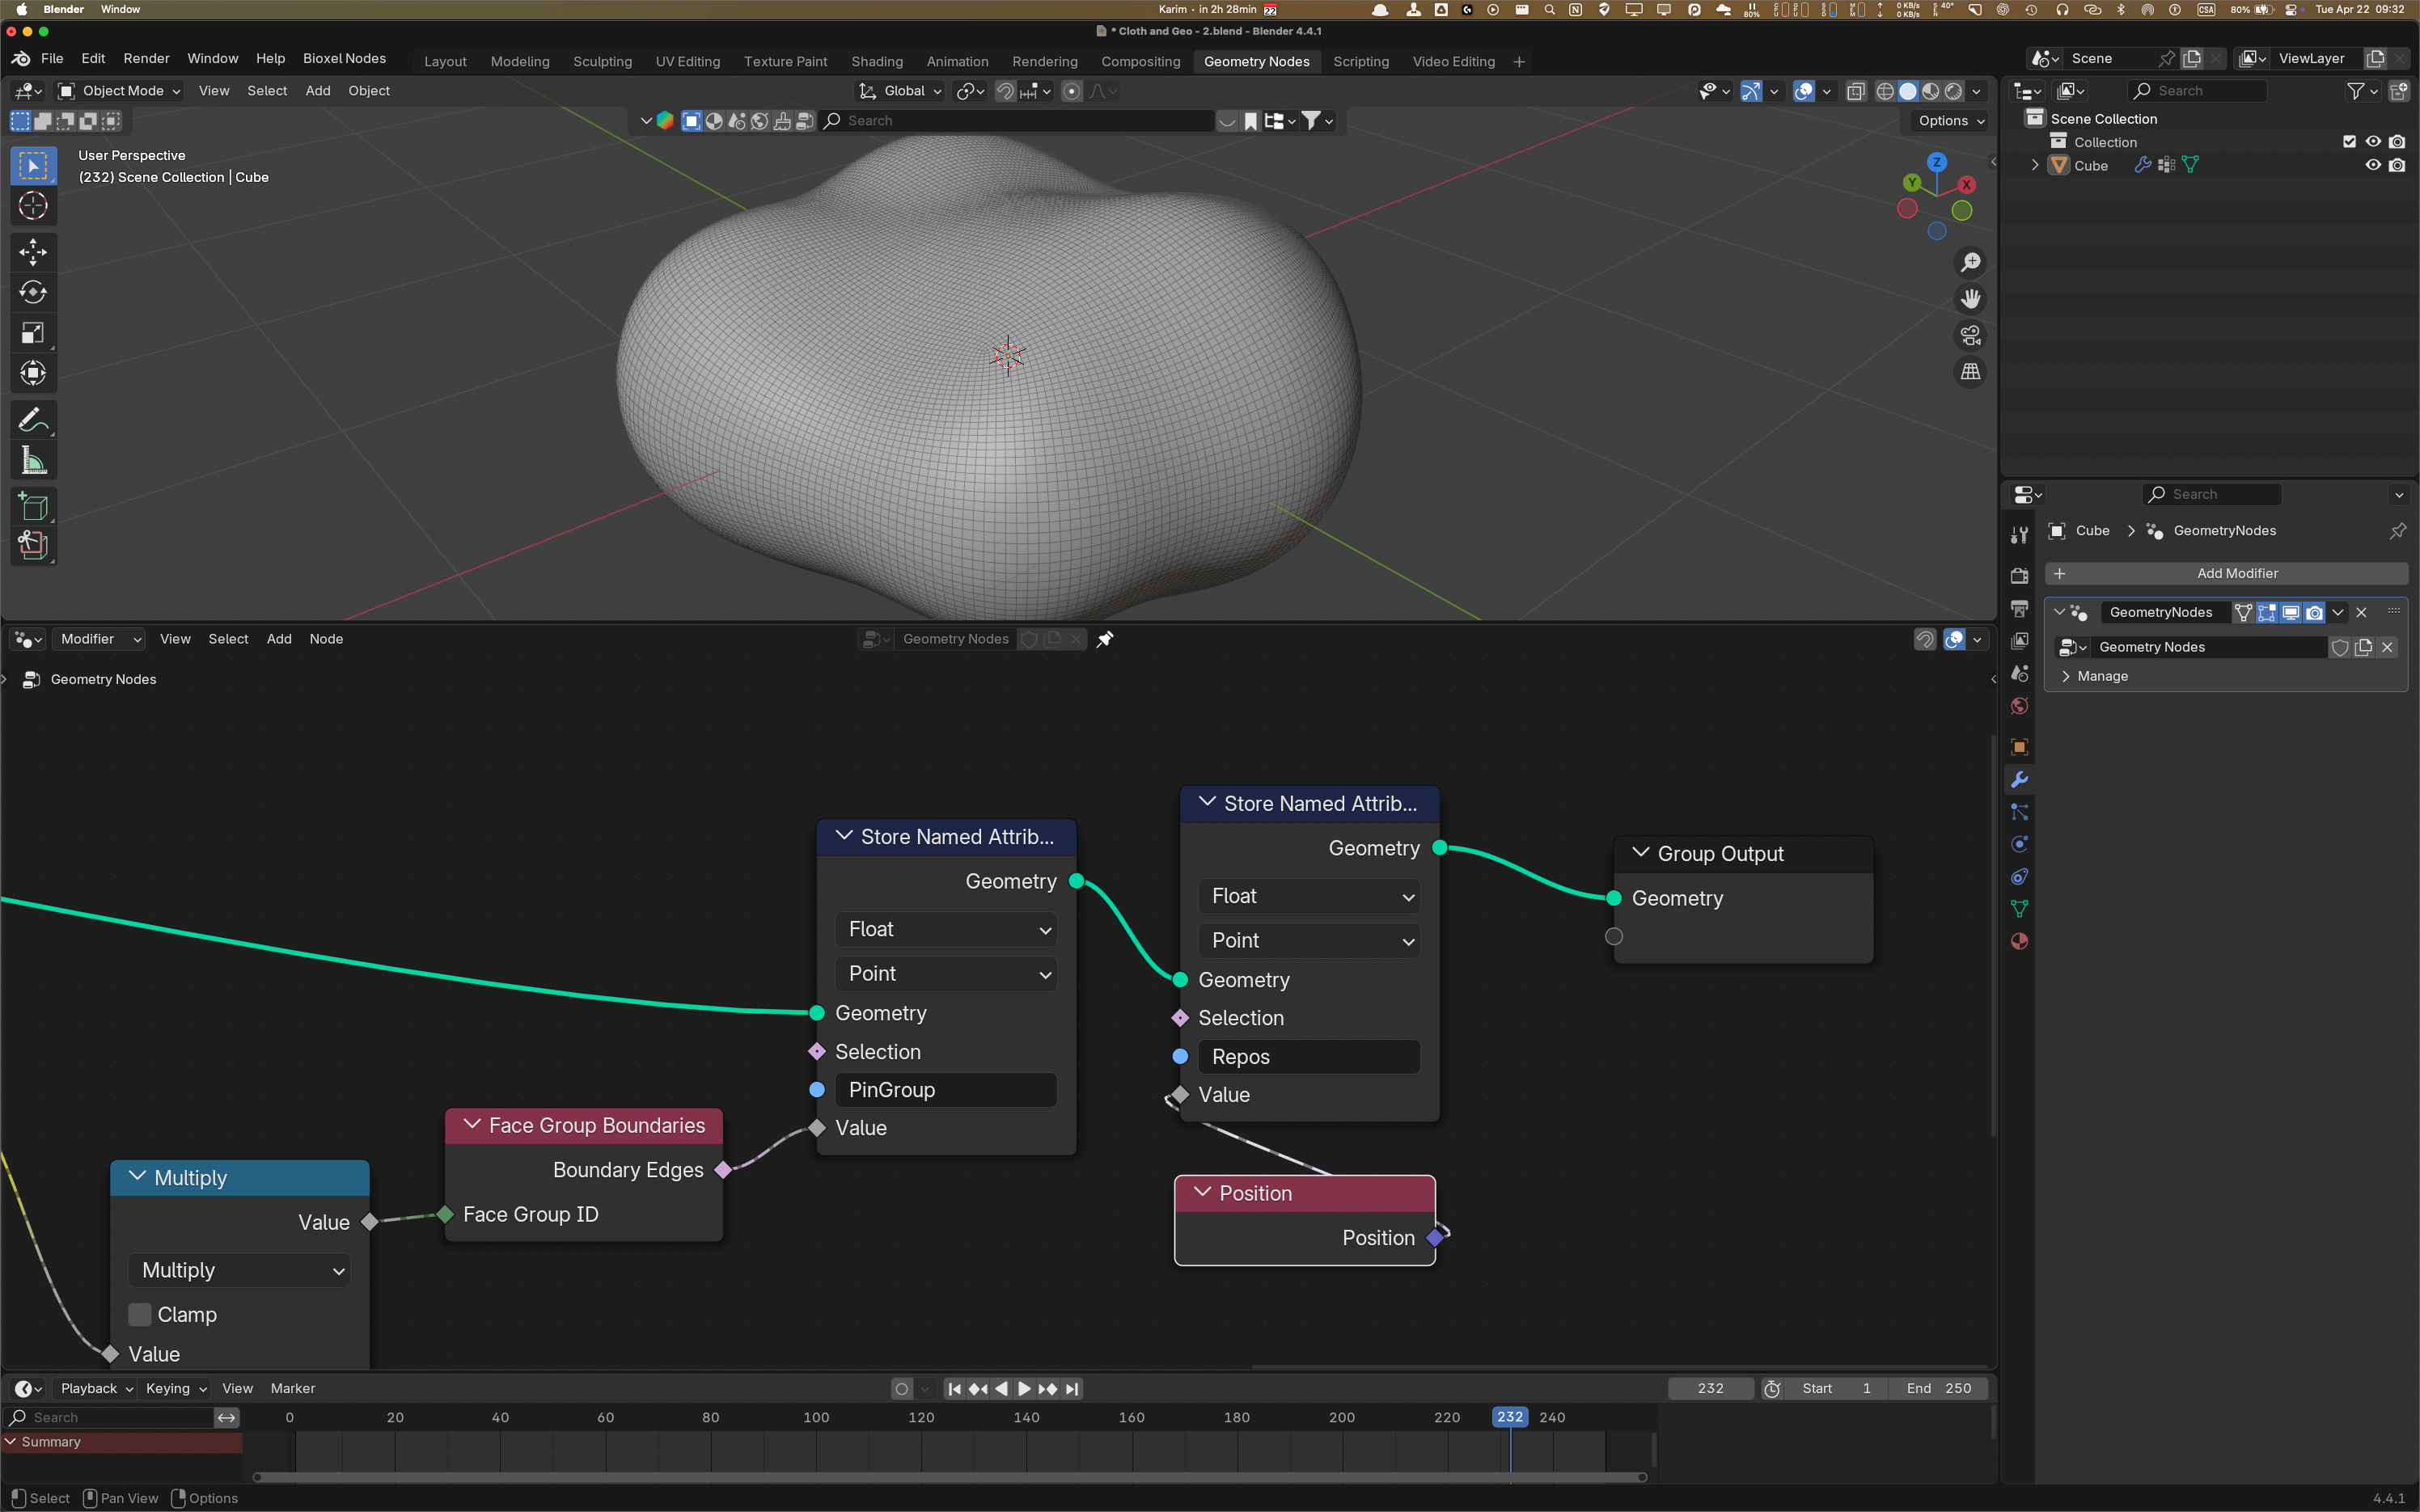Open the Object Data properties tab
Viewport: 2420px width, 1512px height.
(2019, 909)
